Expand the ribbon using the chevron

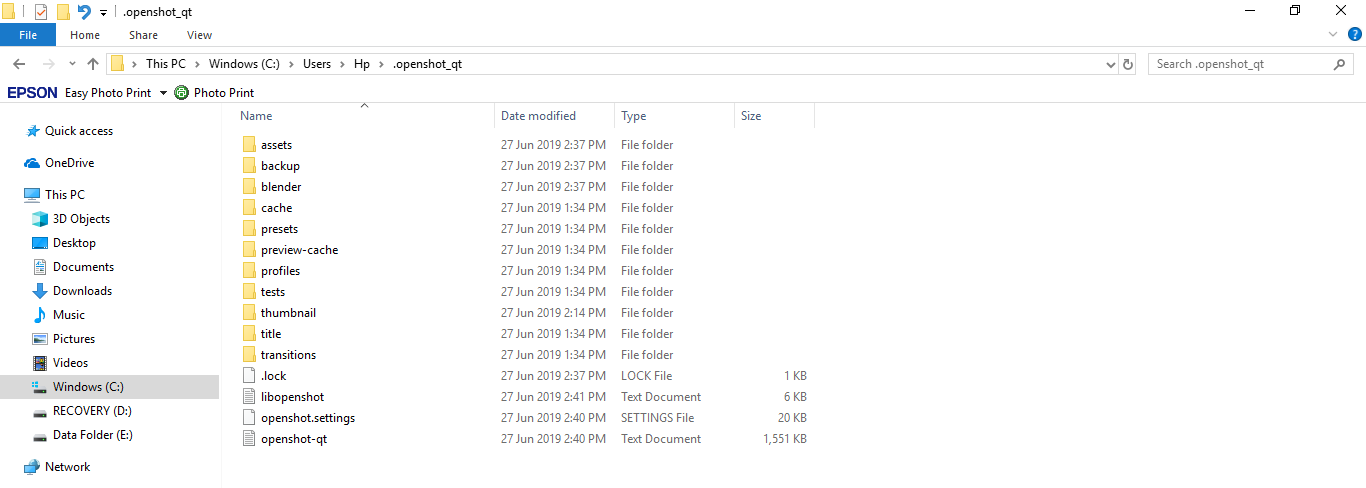coord(1332,34)
